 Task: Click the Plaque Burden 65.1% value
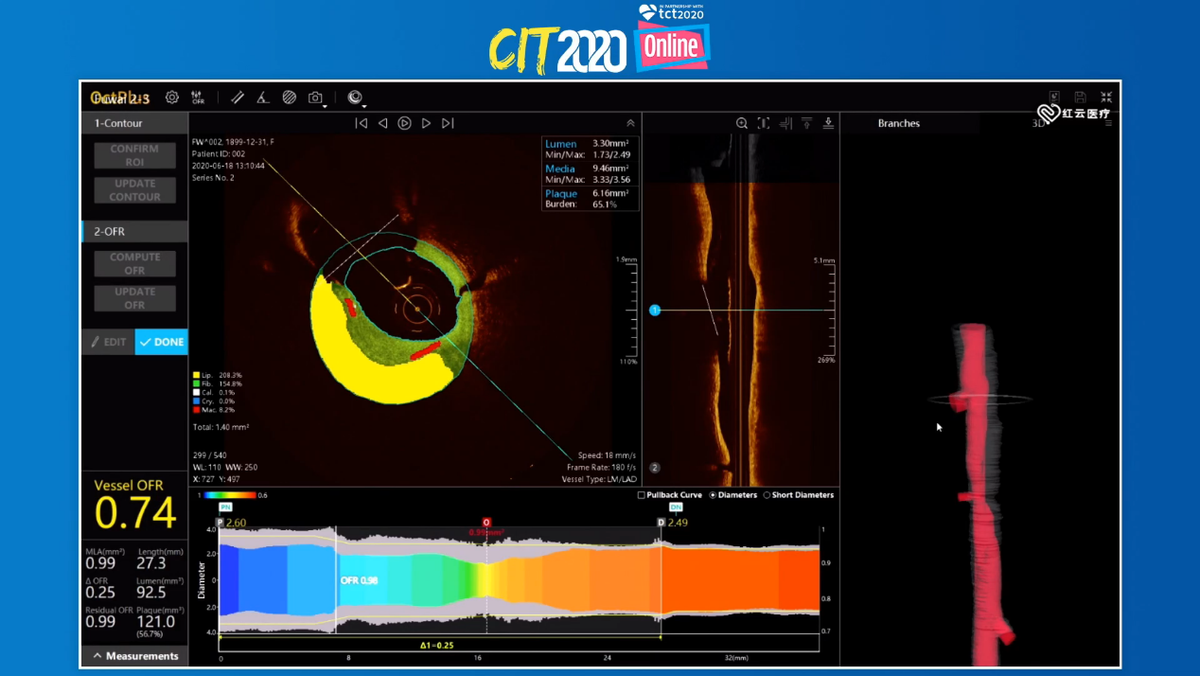(605, 204)
